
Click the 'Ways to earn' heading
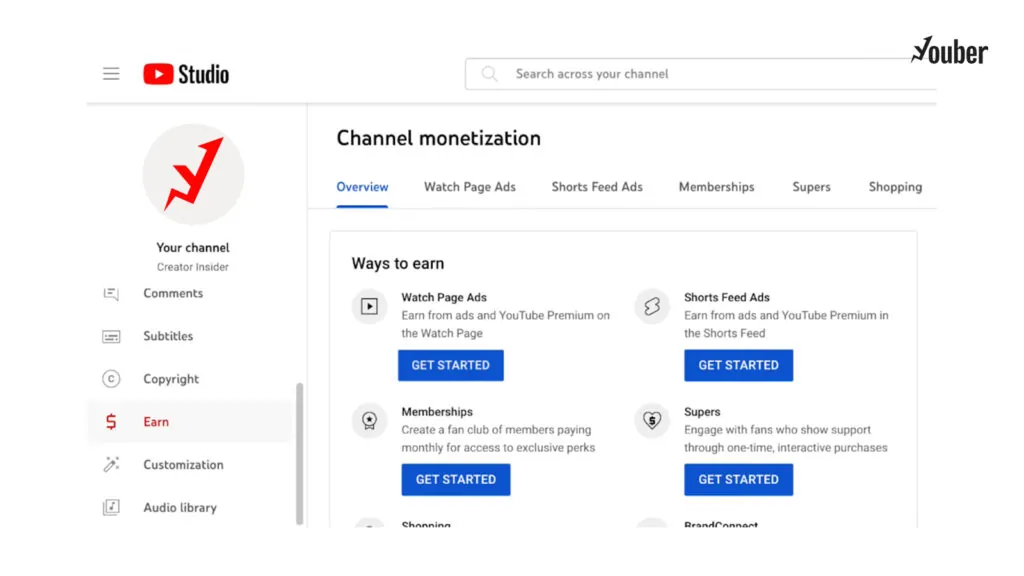pyautogui.click(x=398, y=263)
